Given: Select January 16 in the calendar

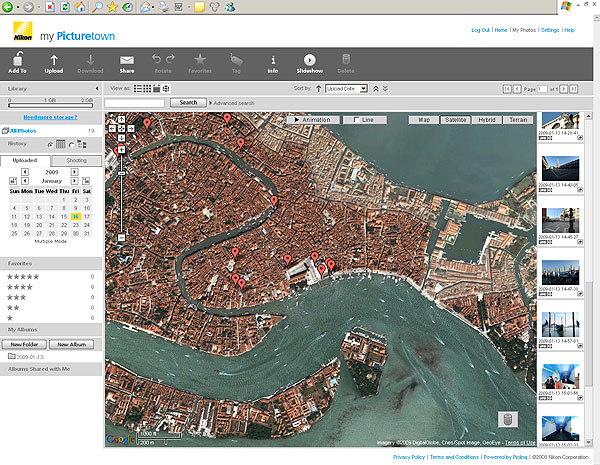Looking at the screenshot, I should pos(76,217).
